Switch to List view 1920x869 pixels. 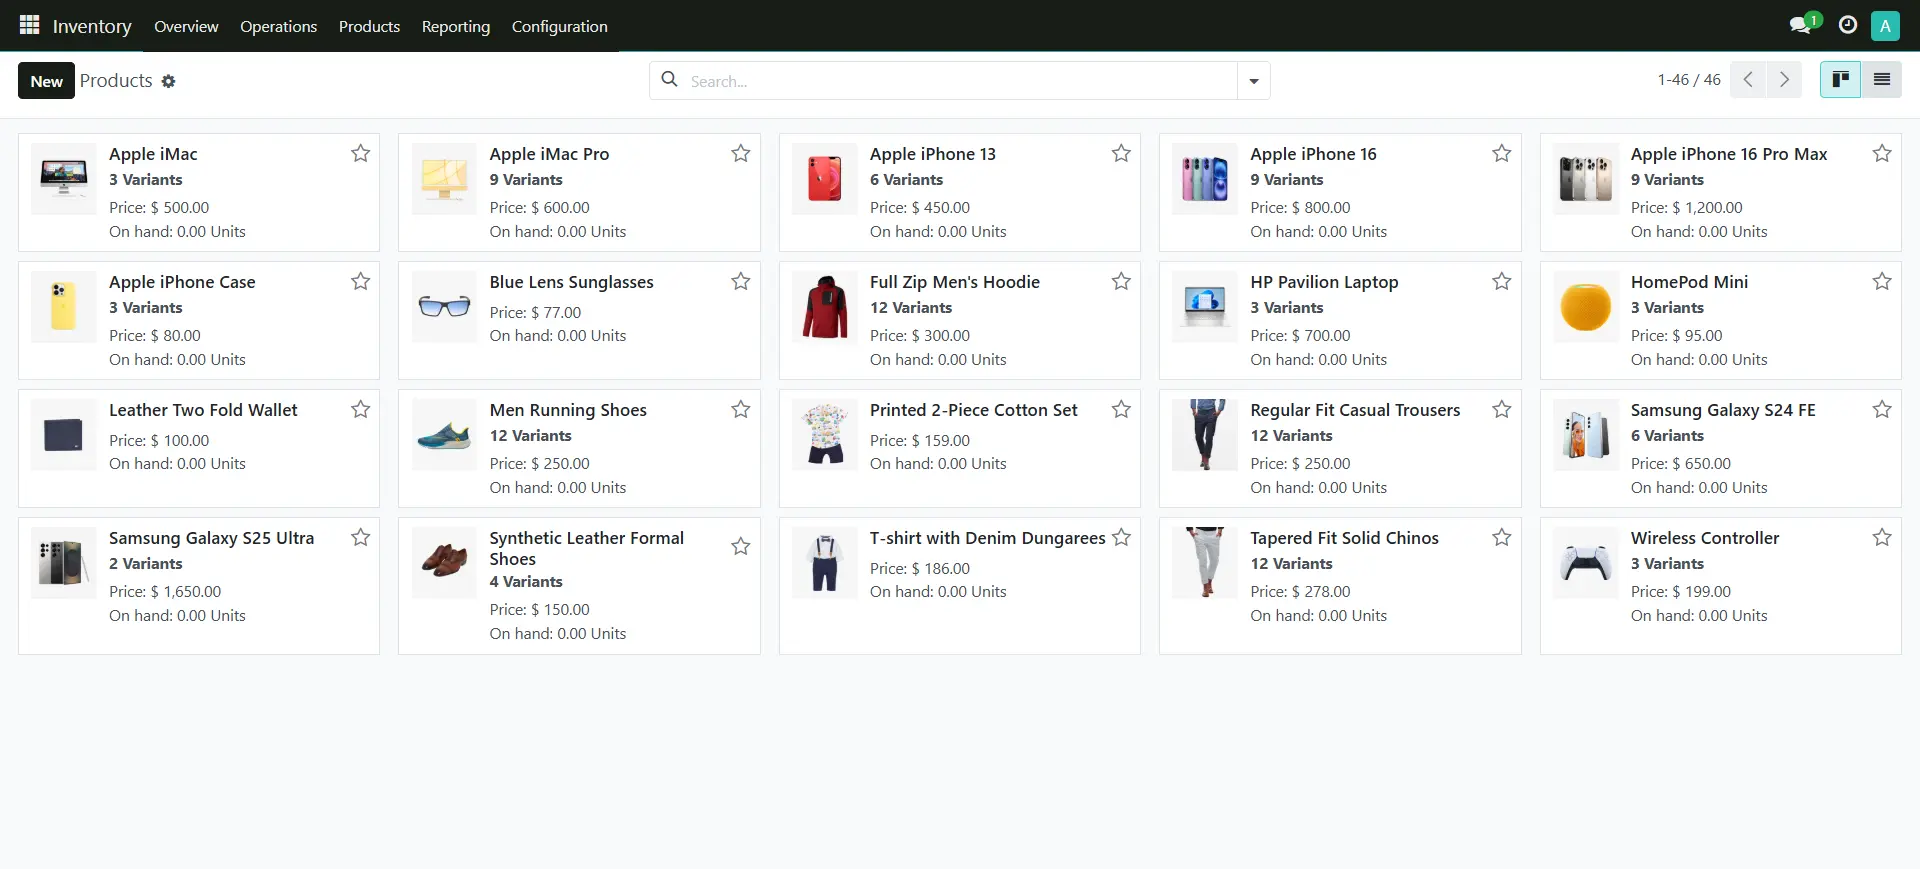coord(1881,80)
